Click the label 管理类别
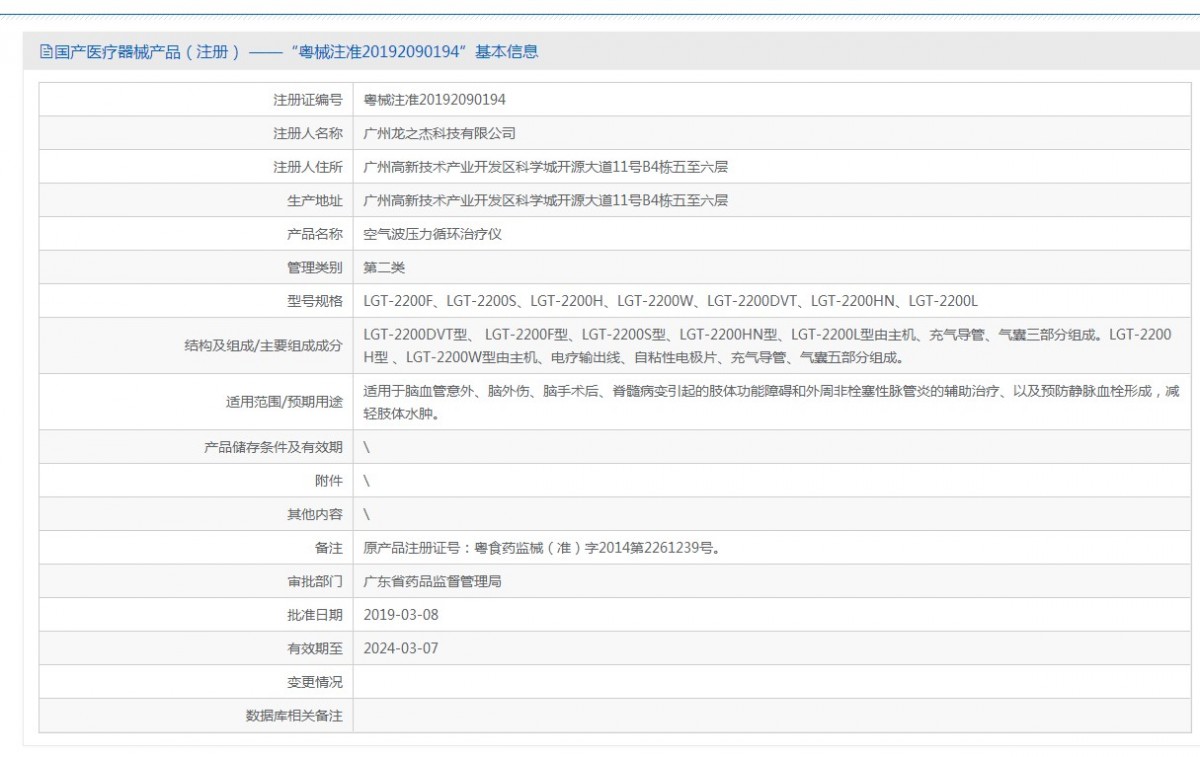The width and height of the screenshot is (1200, 757). (315, 267)
